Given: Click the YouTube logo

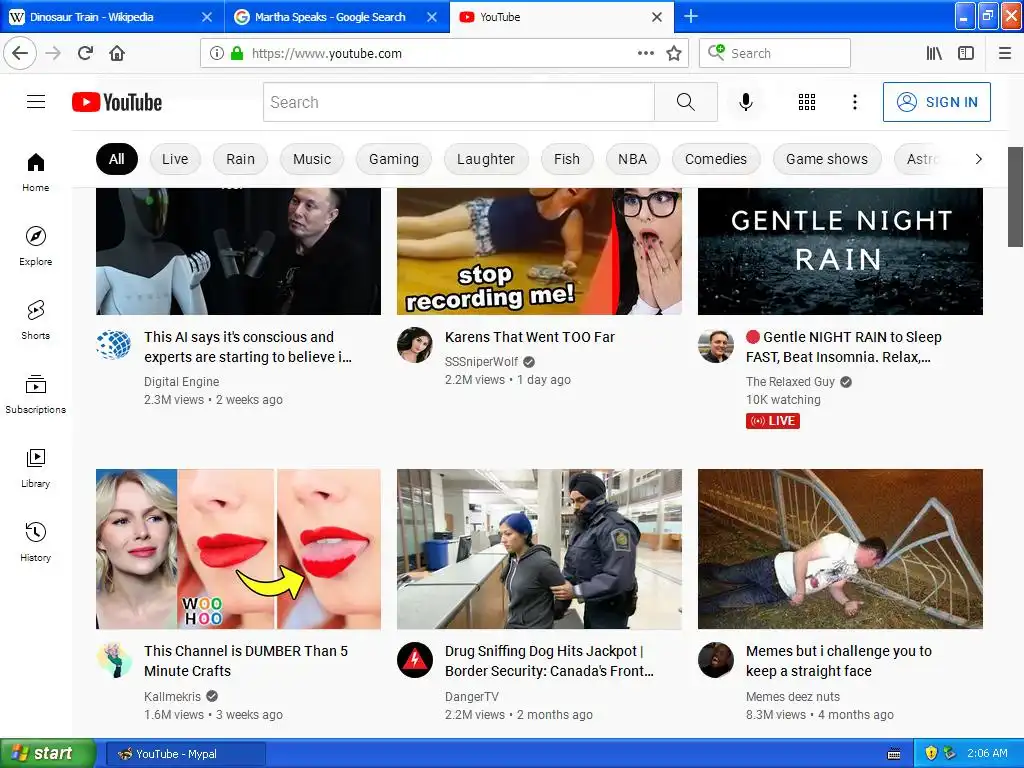Looking at the screenshot, I should pyautogui.click(x=117, y=102).
